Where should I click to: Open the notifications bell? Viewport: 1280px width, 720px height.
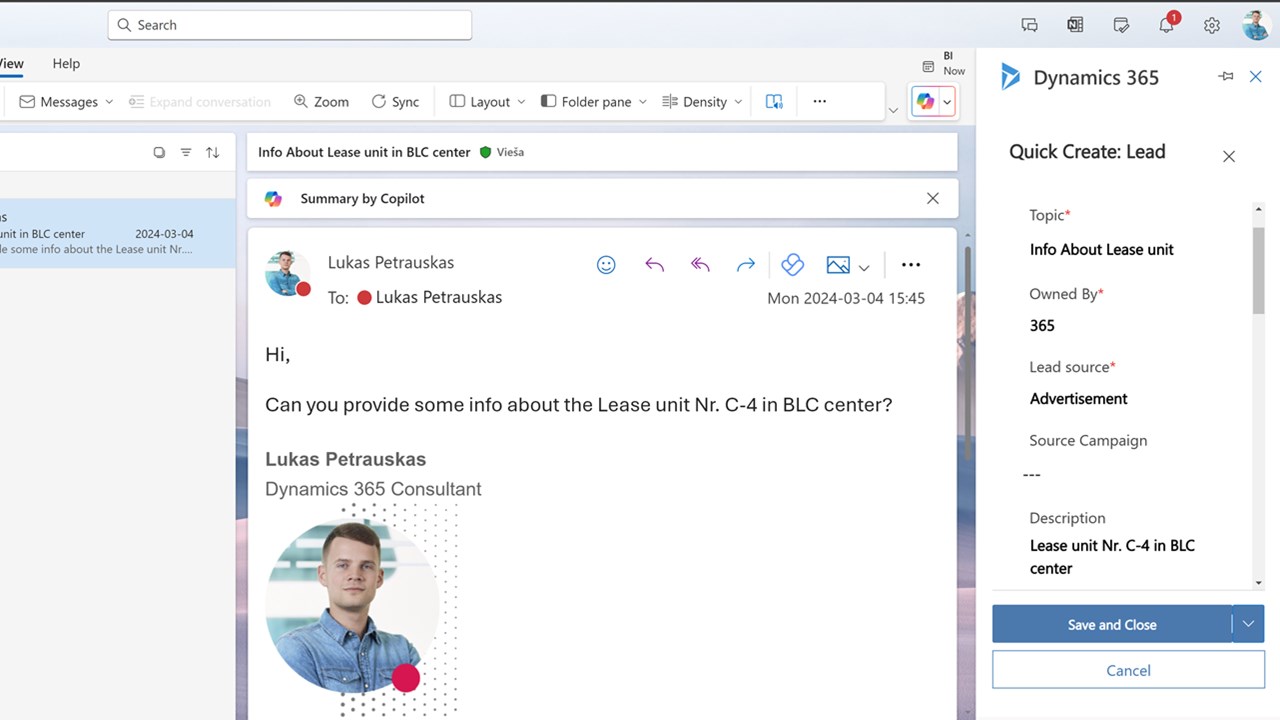1167,25
